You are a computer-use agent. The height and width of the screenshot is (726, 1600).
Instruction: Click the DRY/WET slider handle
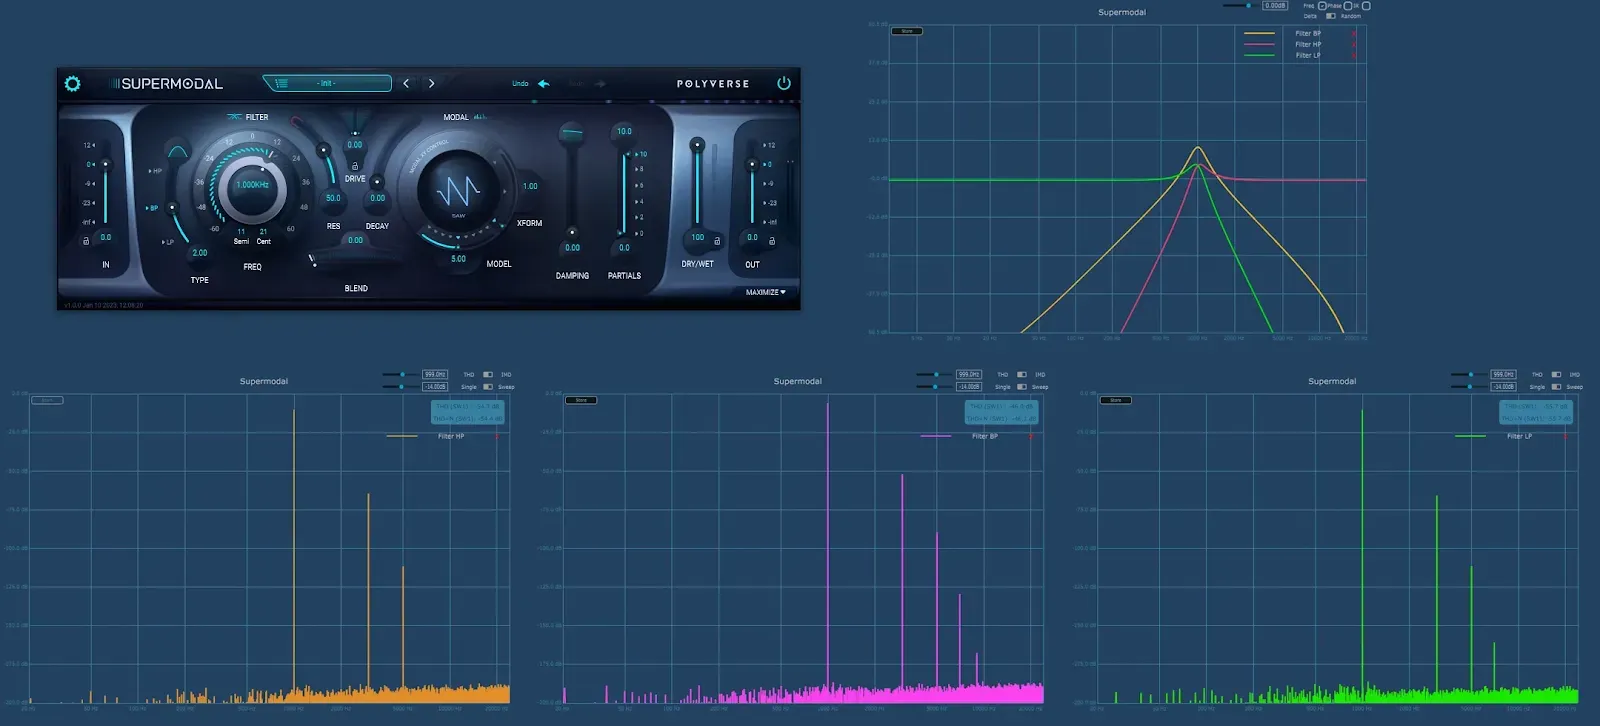[x=697, y=145]
